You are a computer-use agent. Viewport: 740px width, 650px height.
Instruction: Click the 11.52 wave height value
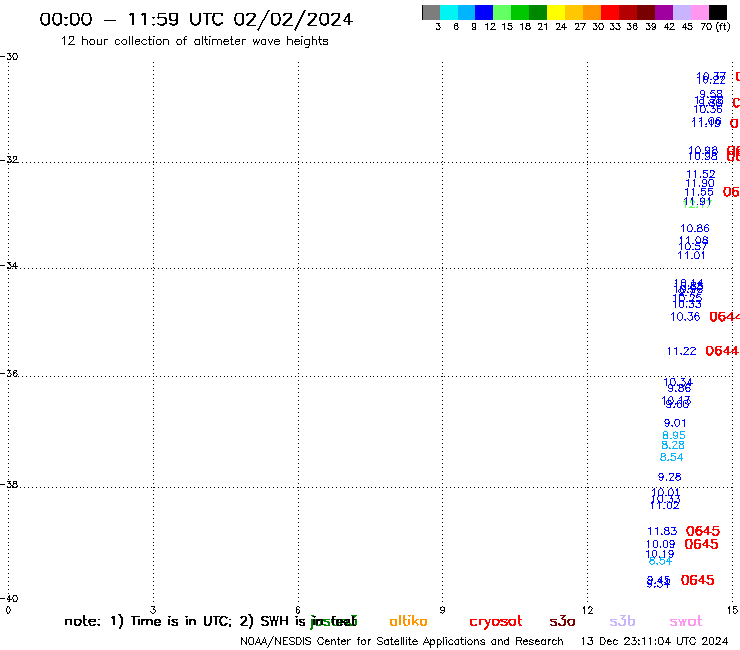click(x=701, y=175)
